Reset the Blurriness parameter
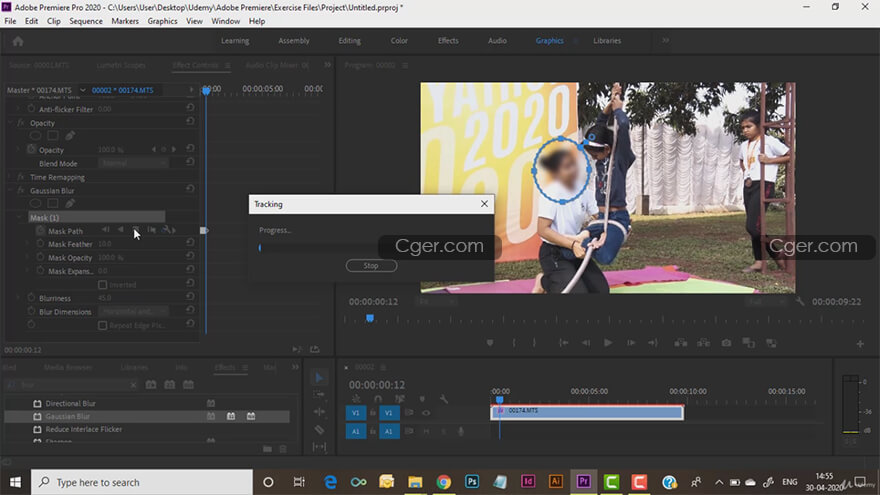This screenshot has width=880, height=495. (190, 297)
